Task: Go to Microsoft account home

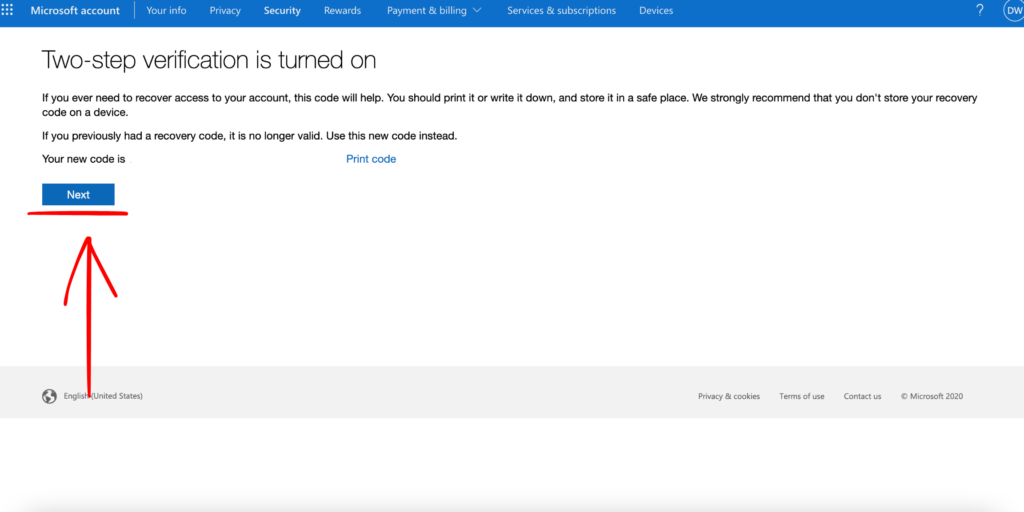Action: click(75, 11)
